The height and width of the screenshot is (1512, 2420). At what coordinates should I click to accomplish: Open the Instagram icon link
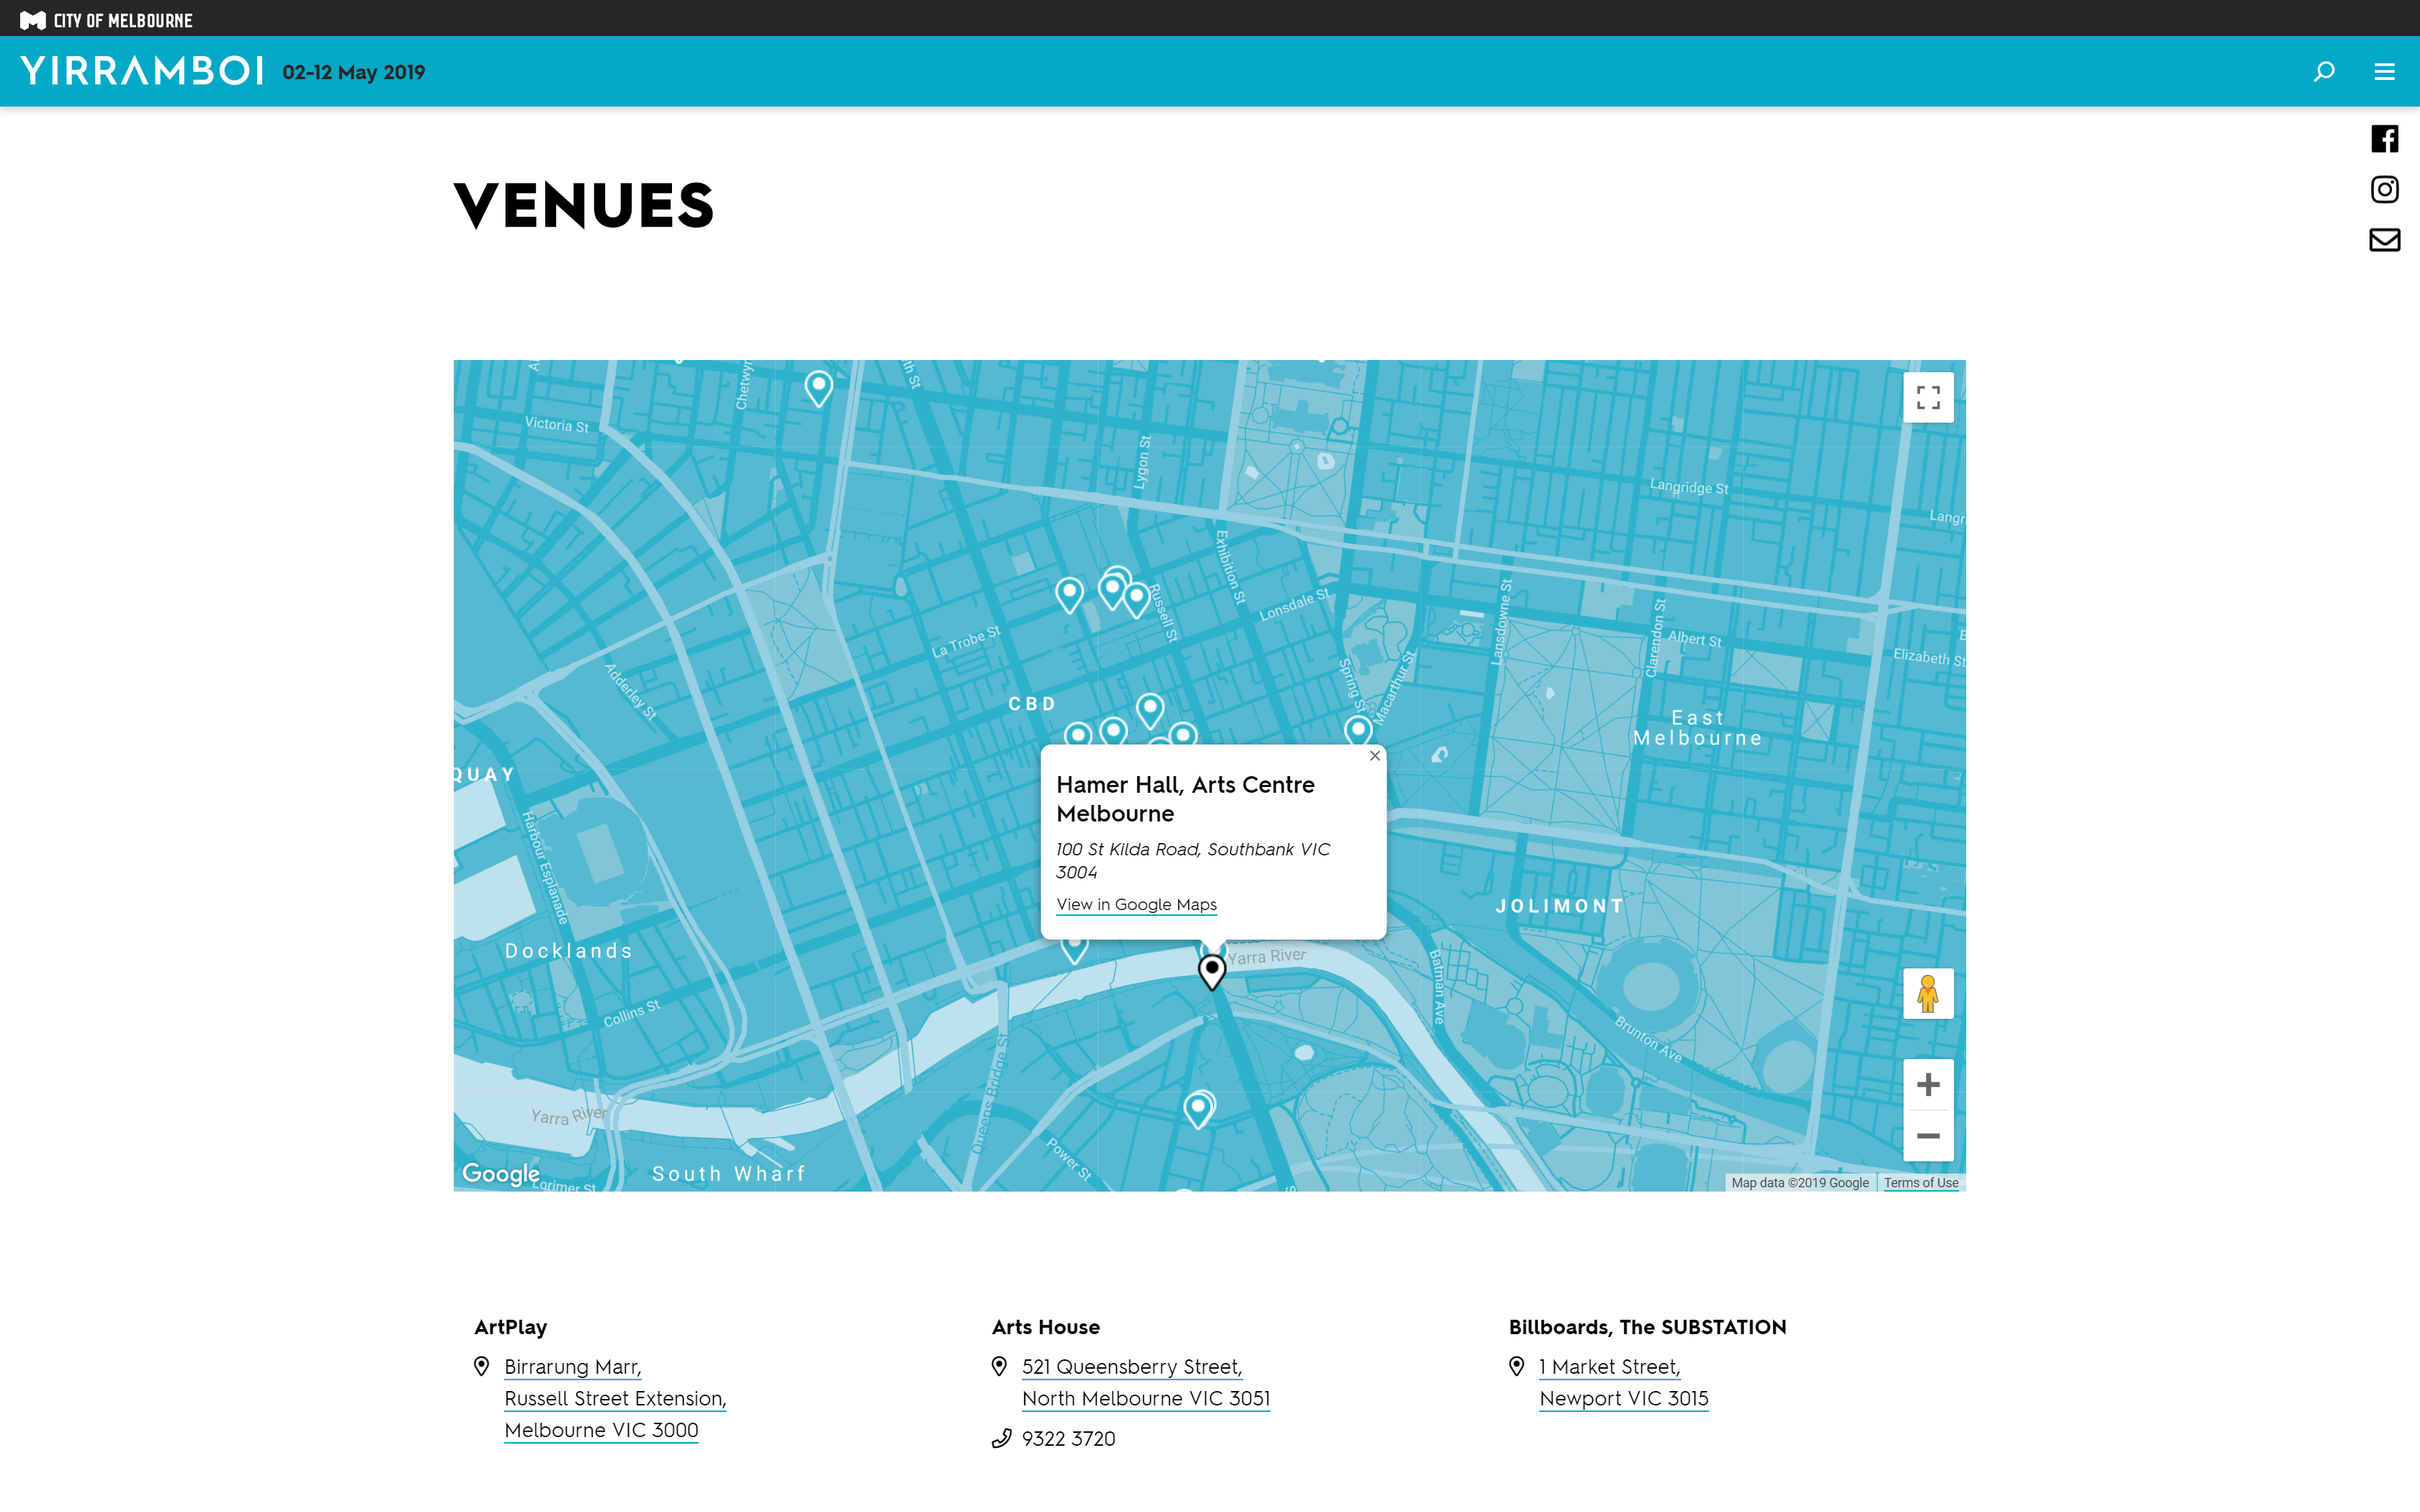pyautogui.click(x=2384, y=189)
